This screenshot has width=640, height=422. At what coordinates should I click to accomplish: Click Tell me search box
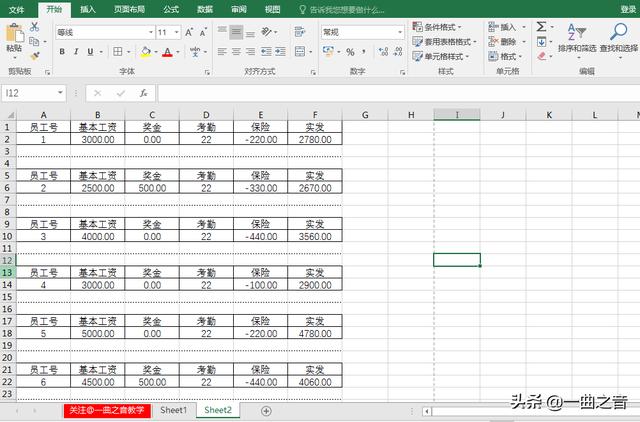click(343, 10)
